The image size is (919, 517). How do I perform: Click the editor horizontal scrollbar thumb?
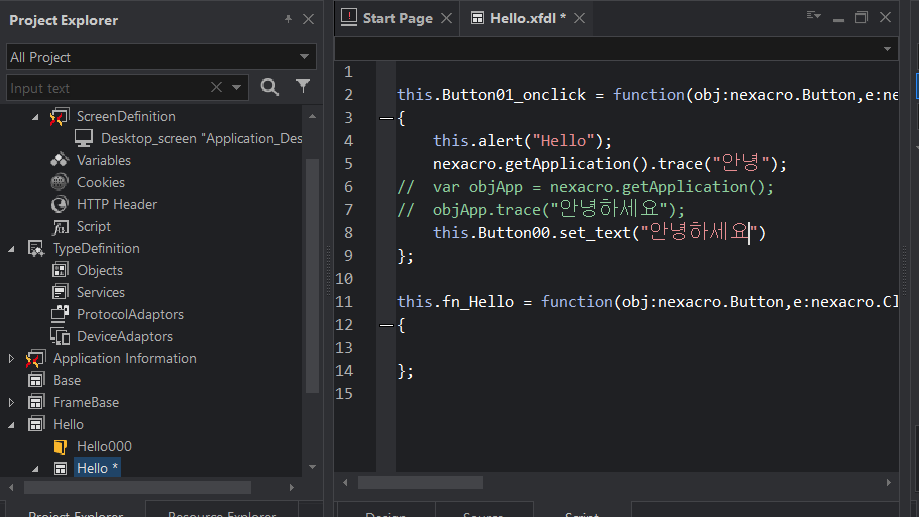click(x=420, y=482)
